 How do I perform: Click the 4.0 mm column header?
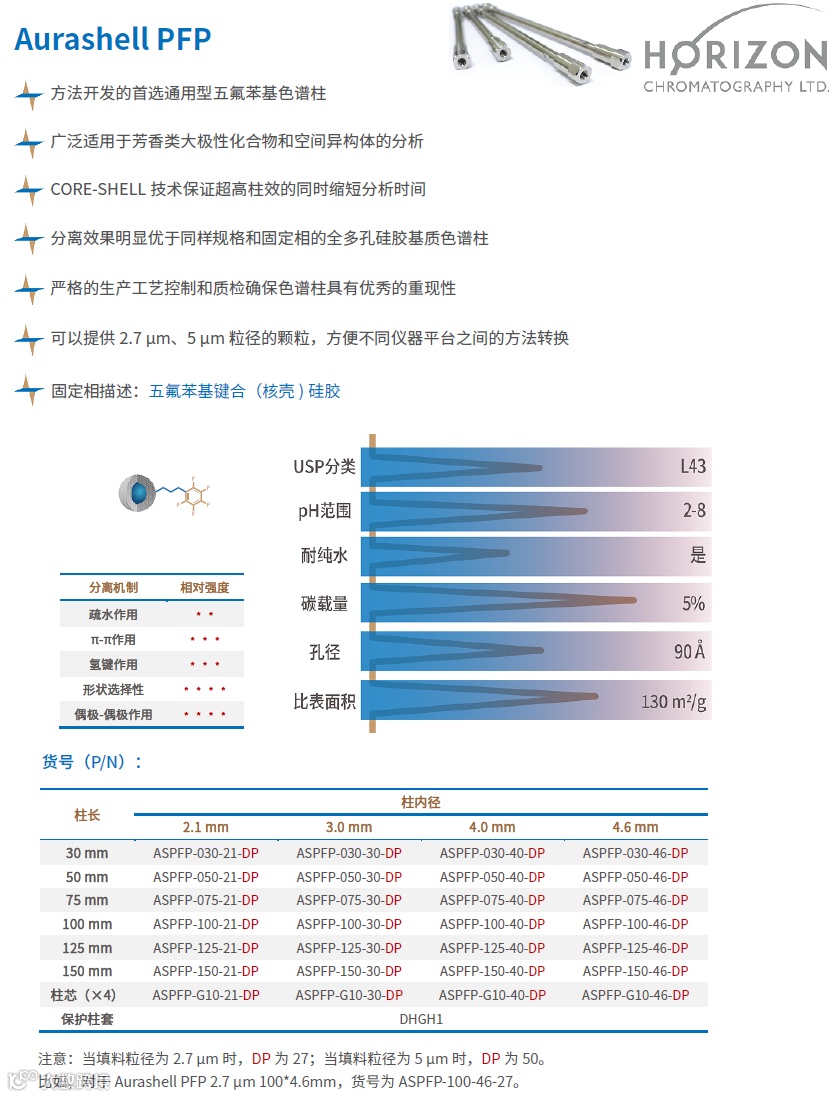coord(492,828)
